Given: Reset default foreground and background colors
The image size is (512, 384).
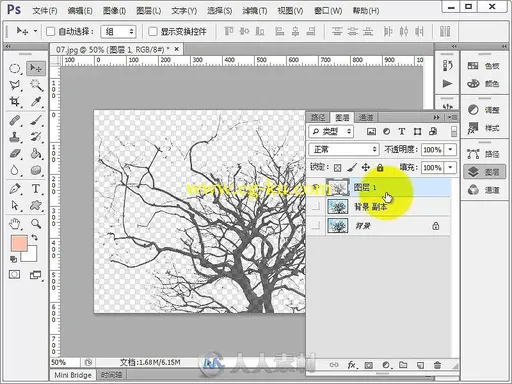Looking at the screenshot, I should (x=13, y=259).
